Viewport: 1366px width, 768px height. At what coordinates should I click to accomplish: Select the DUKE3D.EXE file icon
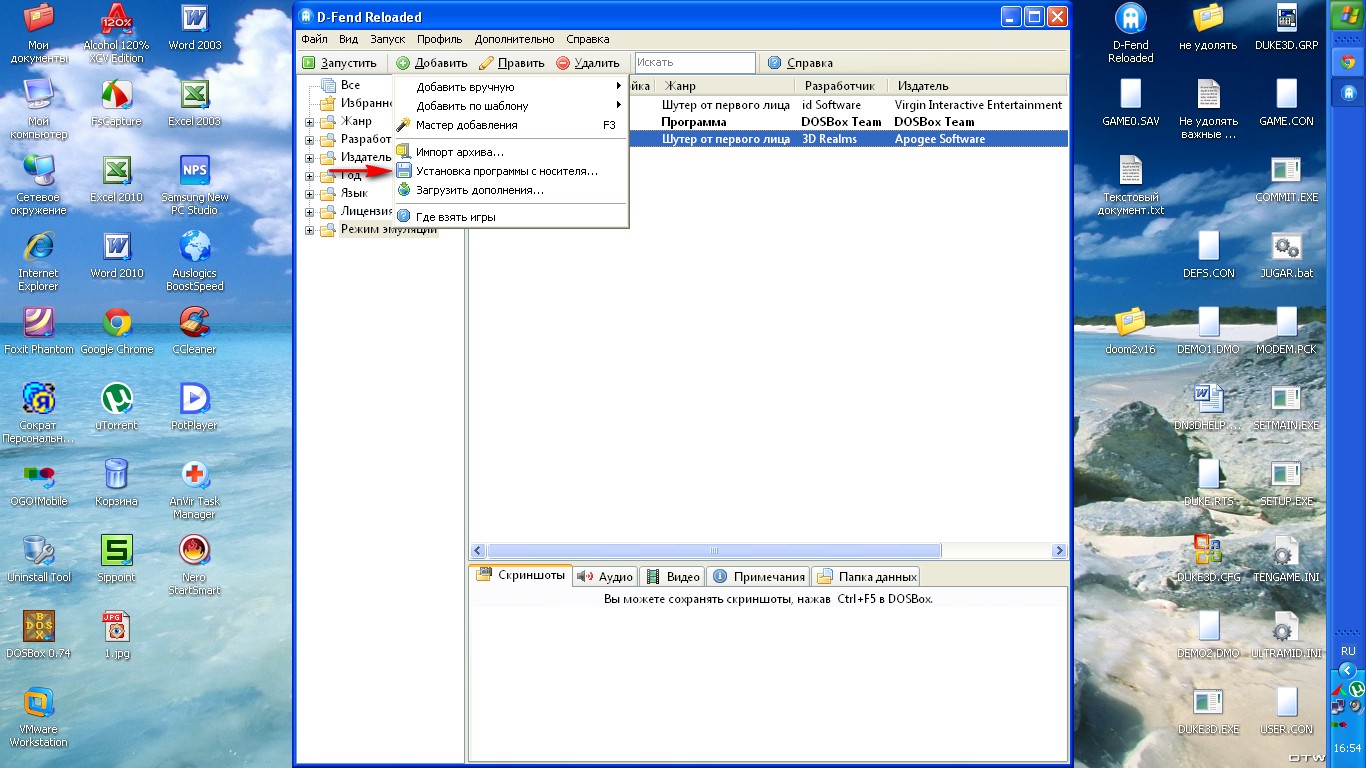click(x=1208, y=710)
